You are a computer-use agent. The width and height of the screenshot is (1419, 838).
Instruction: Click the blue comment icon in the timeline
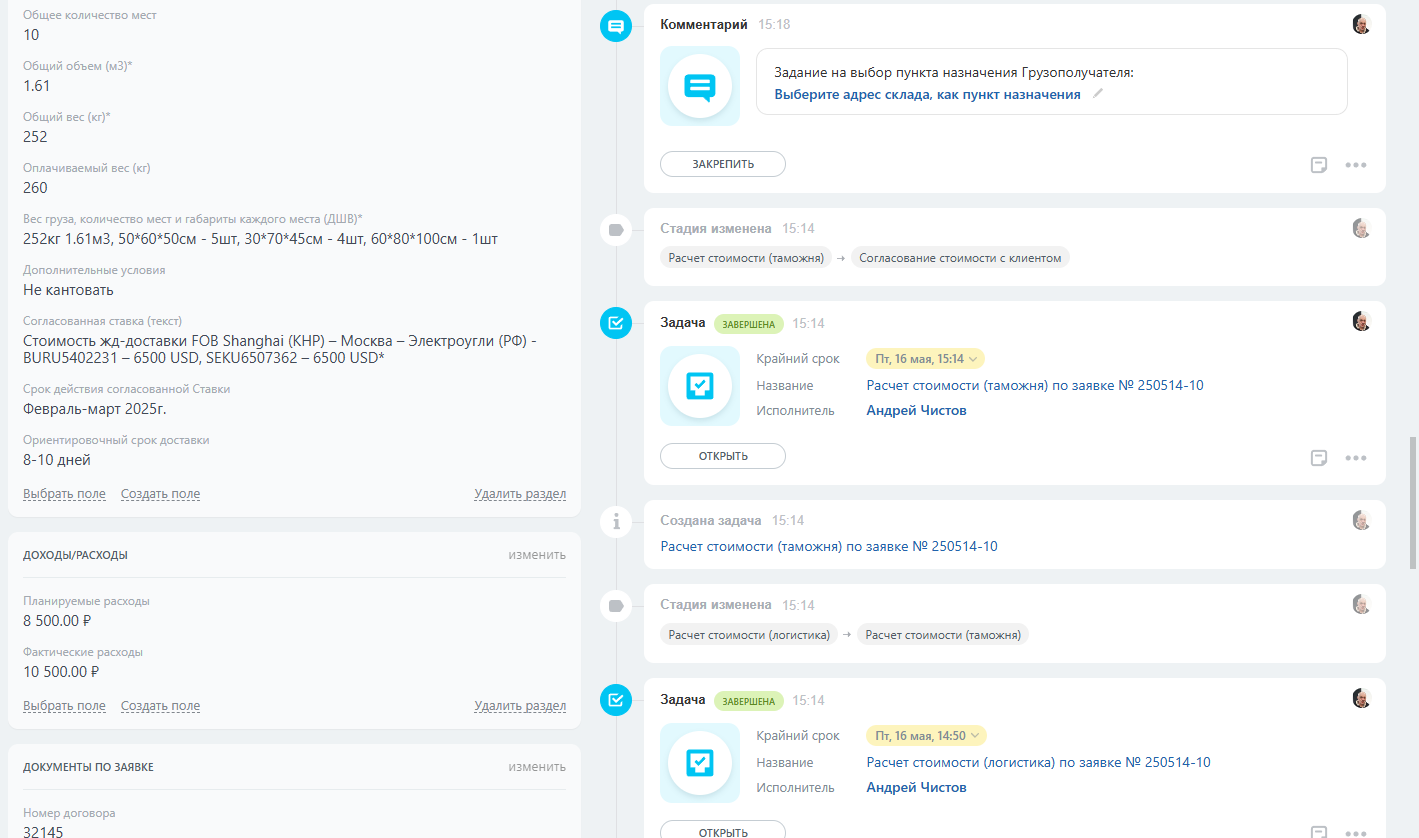point(617,26)
